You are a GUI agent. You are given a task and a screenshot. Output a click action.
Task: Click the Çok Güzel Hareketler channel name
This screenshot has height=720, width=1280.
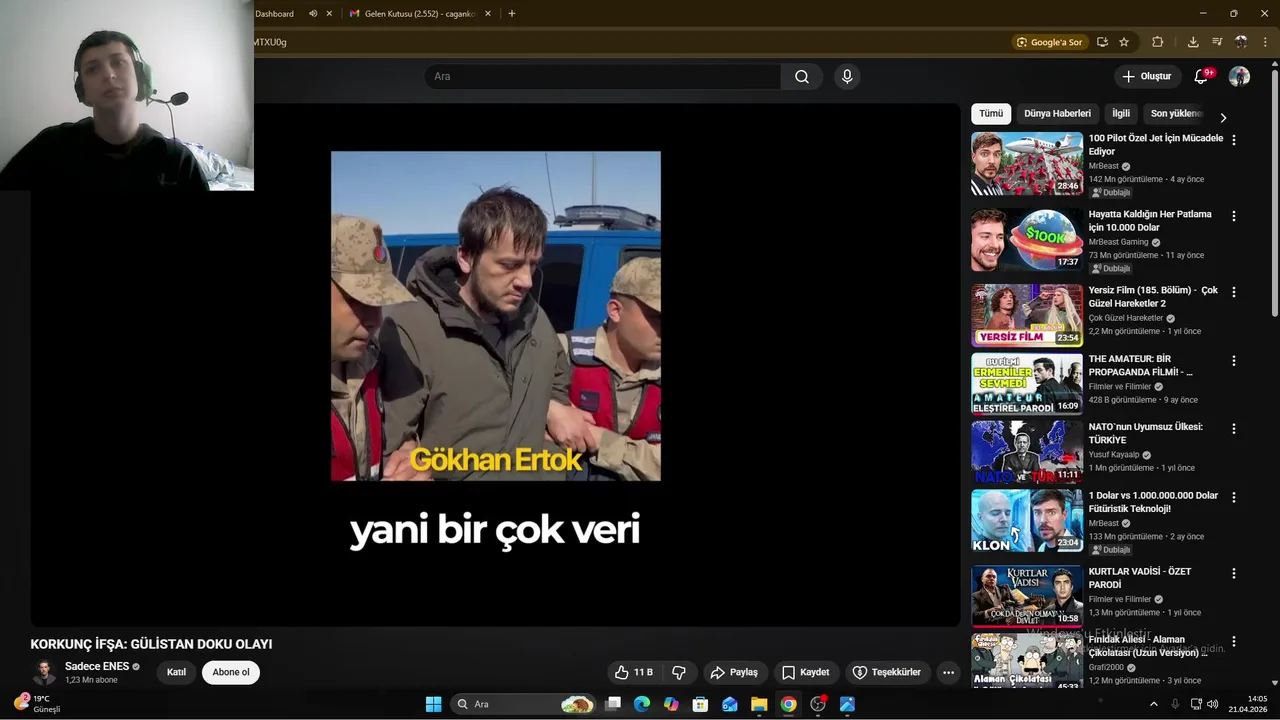[1126, 318]
